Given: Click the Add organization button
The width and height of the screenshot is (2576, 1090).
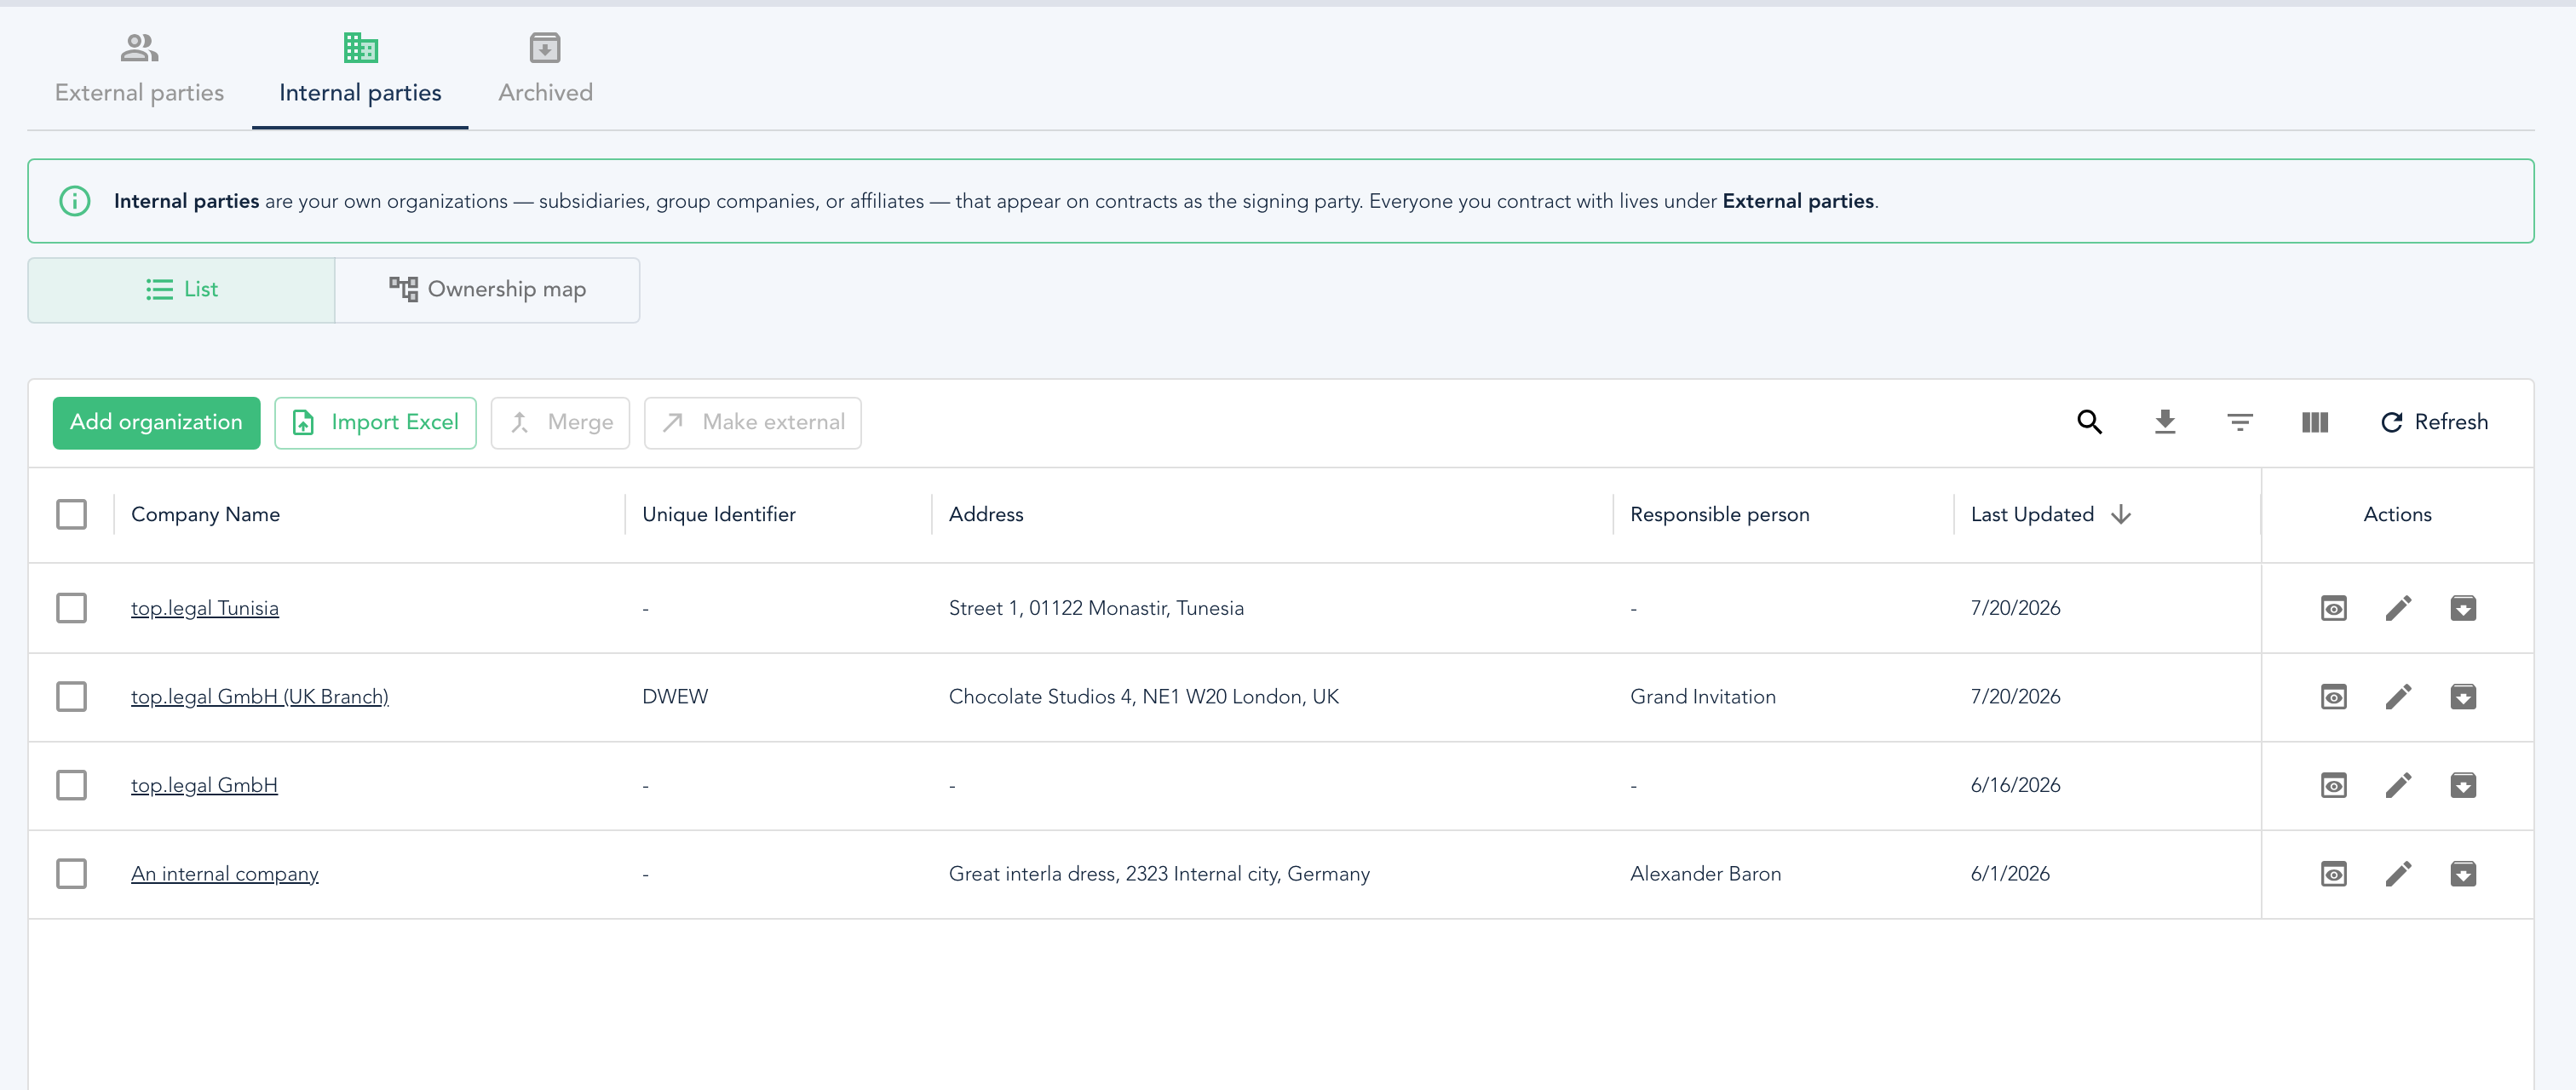Looking at the screenshot, I should pyautogui.click(x=156, y=422).
